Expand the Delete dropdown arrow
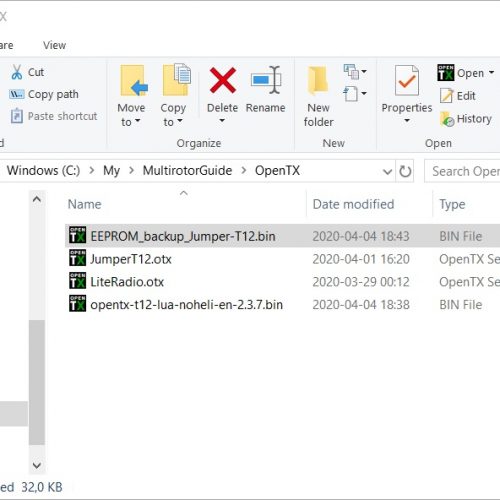This screenshot has height=500, width=500. tap(222, 121)
